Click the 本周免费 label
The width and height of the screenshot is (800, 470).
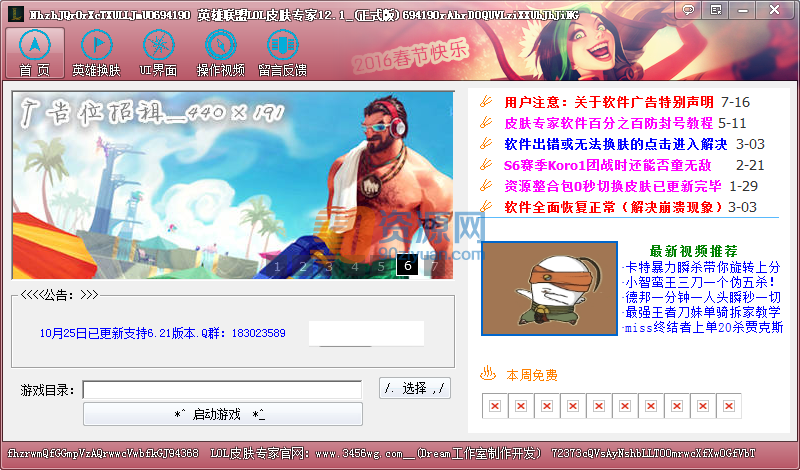(532, 375)
